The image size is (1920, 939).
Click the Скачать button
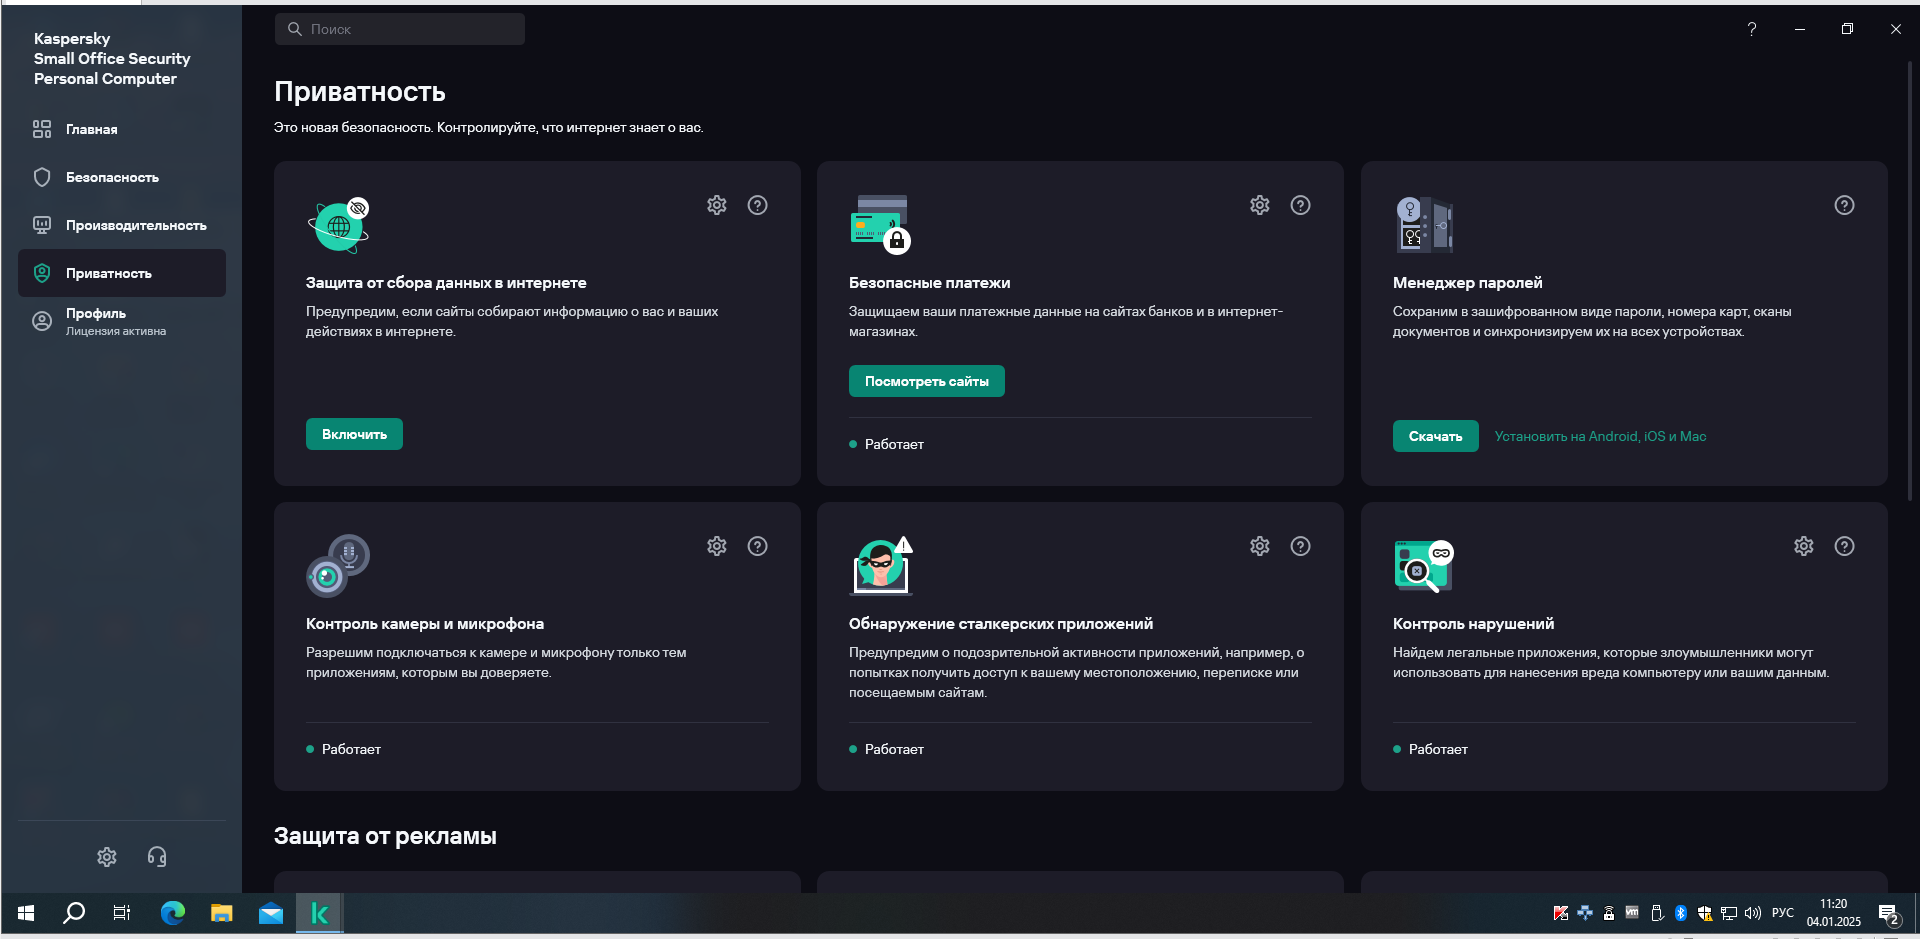1435,436
